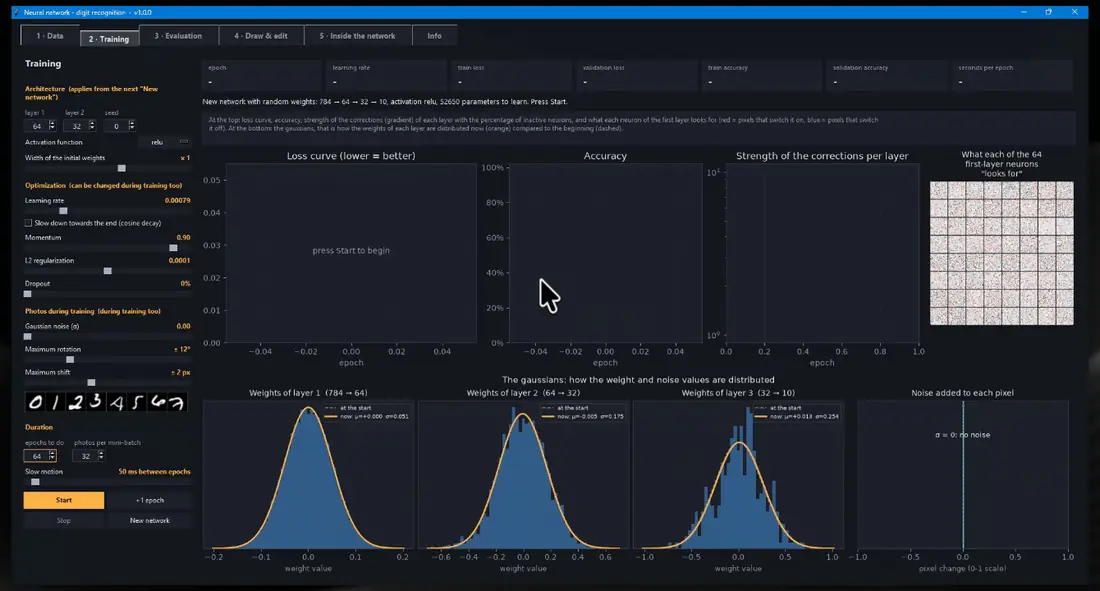Click the learning rate stat card
Screen dimensions: 1100x591
click(387, 75)
